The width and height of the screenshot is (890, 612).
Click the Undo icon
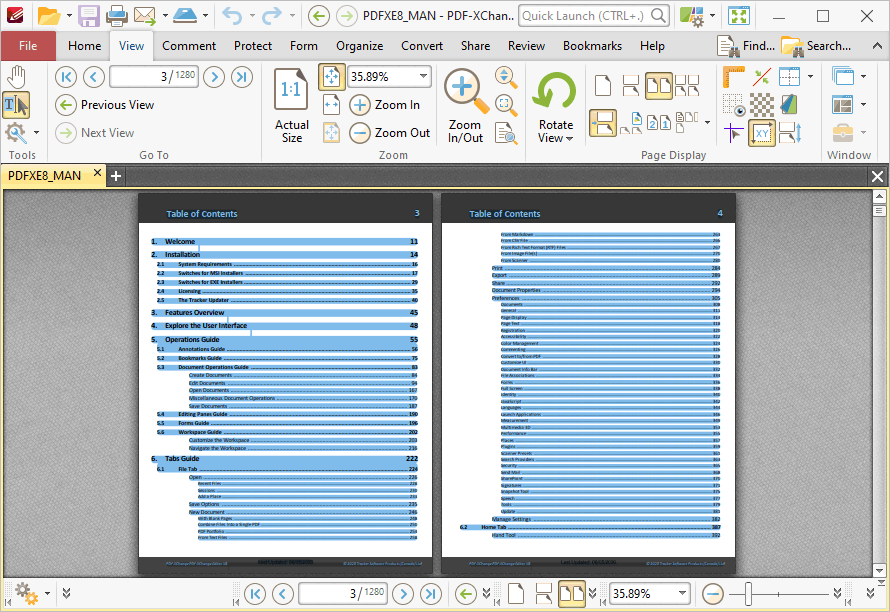(232, 16)
